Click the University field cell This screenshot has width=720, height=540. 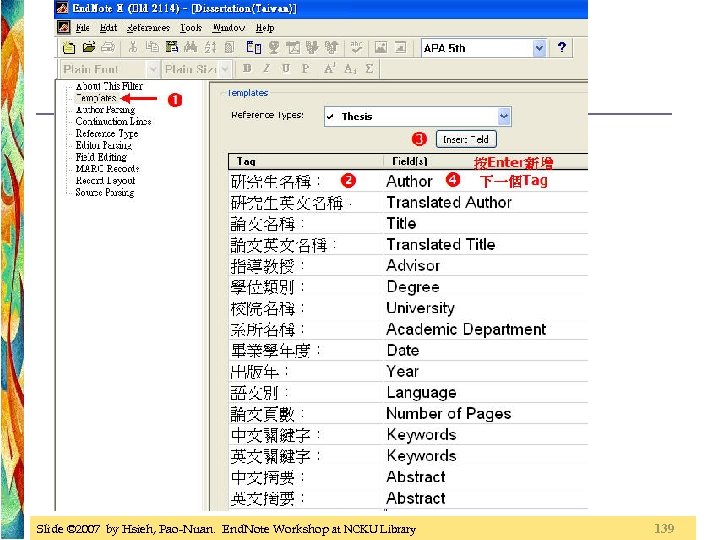(x=486, y=308)
